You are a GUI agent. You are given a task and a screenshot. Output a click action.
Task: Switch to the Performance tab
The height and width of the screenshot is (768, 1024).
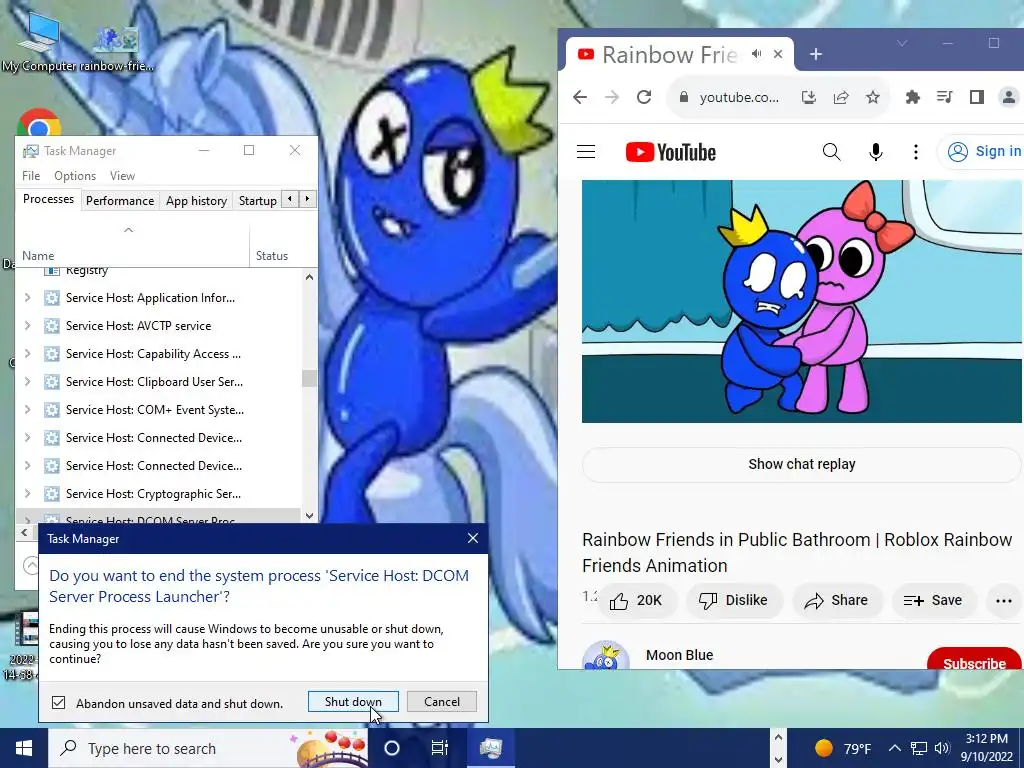(120, 200)
